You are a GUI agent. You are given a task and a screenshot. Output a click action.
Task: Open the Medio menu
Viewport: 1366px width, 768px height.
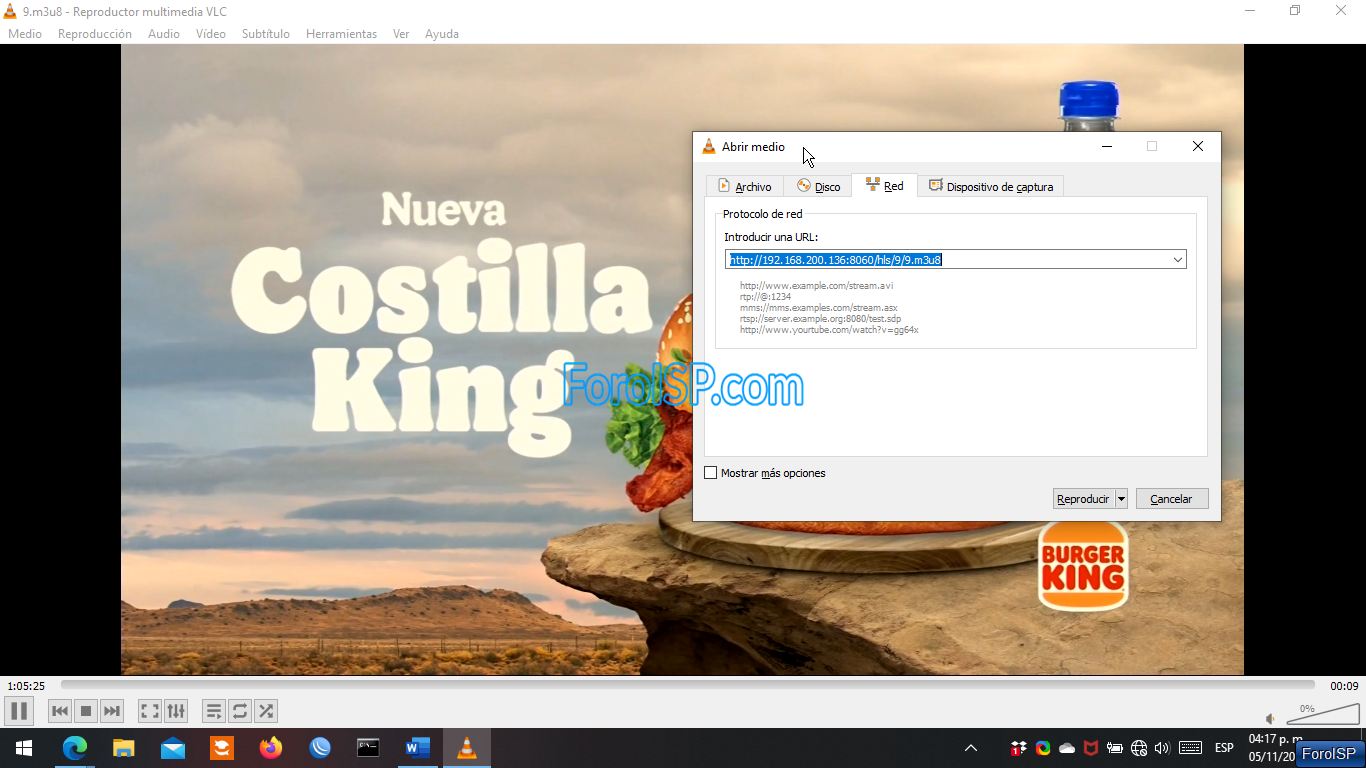[x=24, y=33]
